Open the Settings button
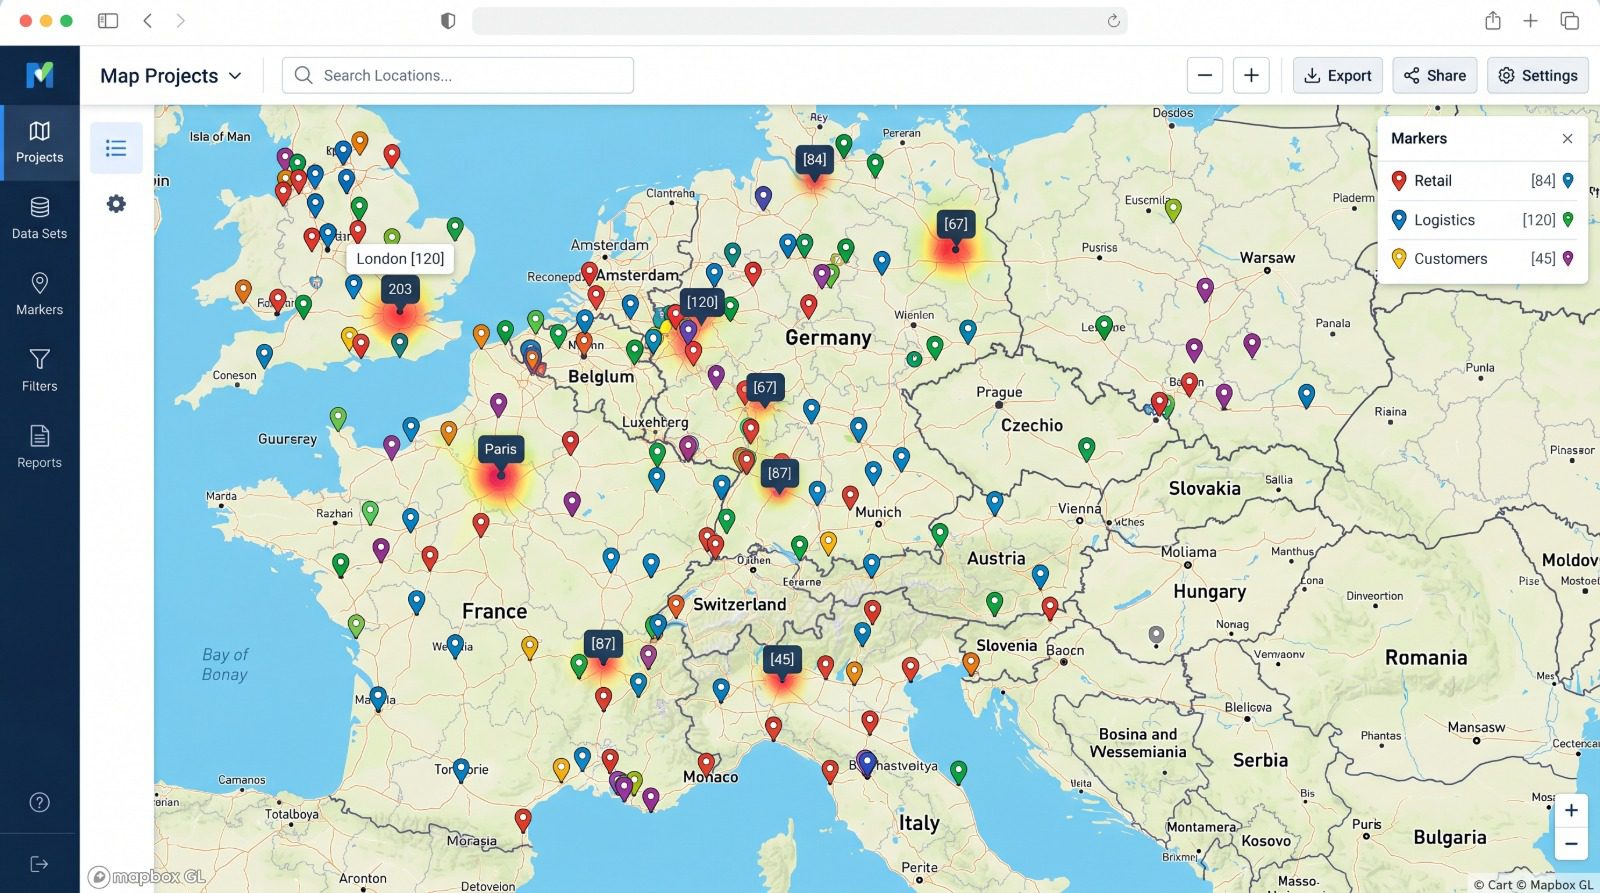This screenshot has height=893, width=1600. [1538, 75]
